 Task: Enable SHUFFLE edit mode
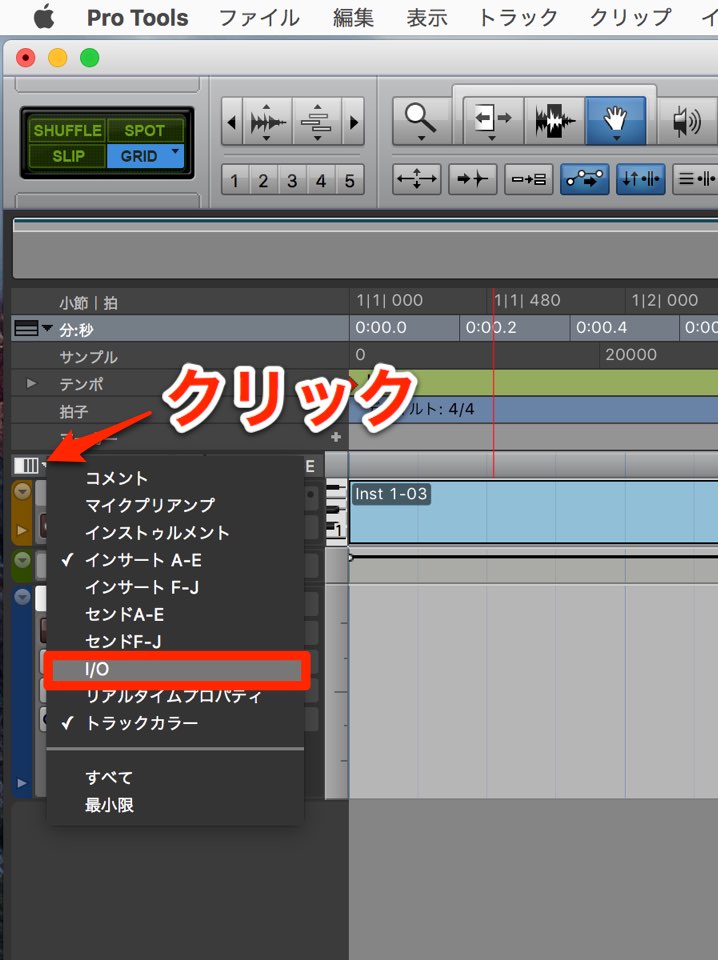coord(67,130)
